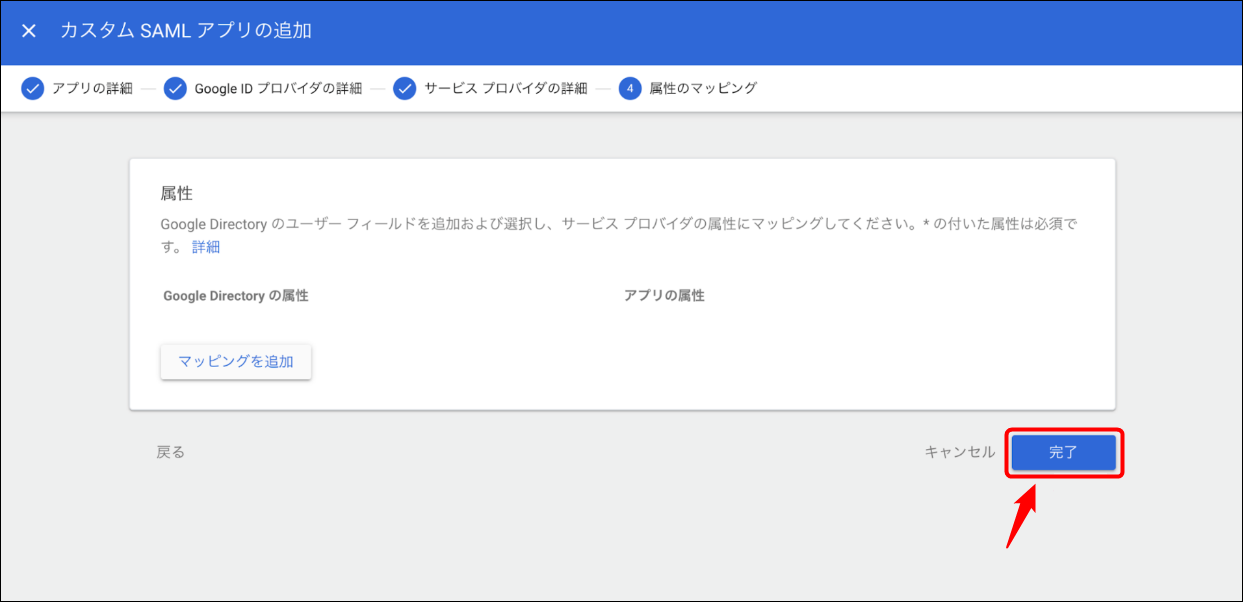The height and width of the screenshot is (602, 1243).
Task: Click 戻る to go back
Action: tap(170, 451)
